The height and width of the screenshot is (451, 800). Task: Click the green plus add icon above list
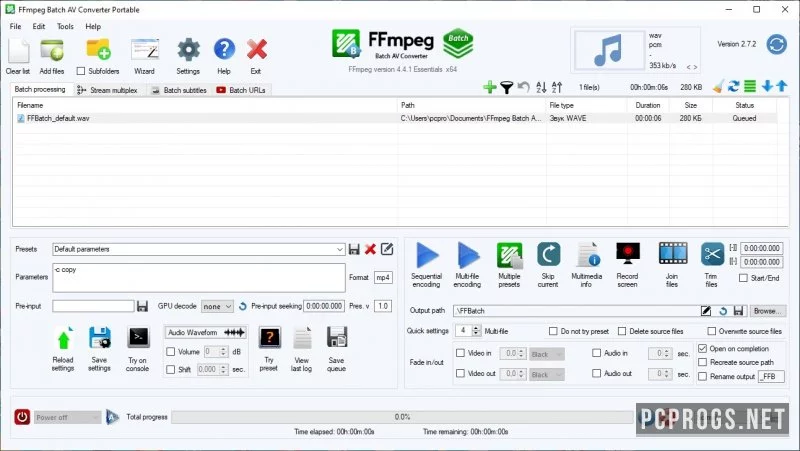click(x=490, y=87)
